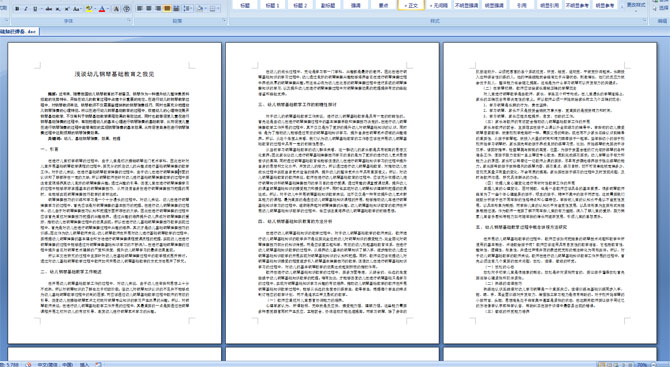Image resolution: width=670 pixels, height=367 pixels.
Task: Click the superscript icon
Action: coord(67,9)
